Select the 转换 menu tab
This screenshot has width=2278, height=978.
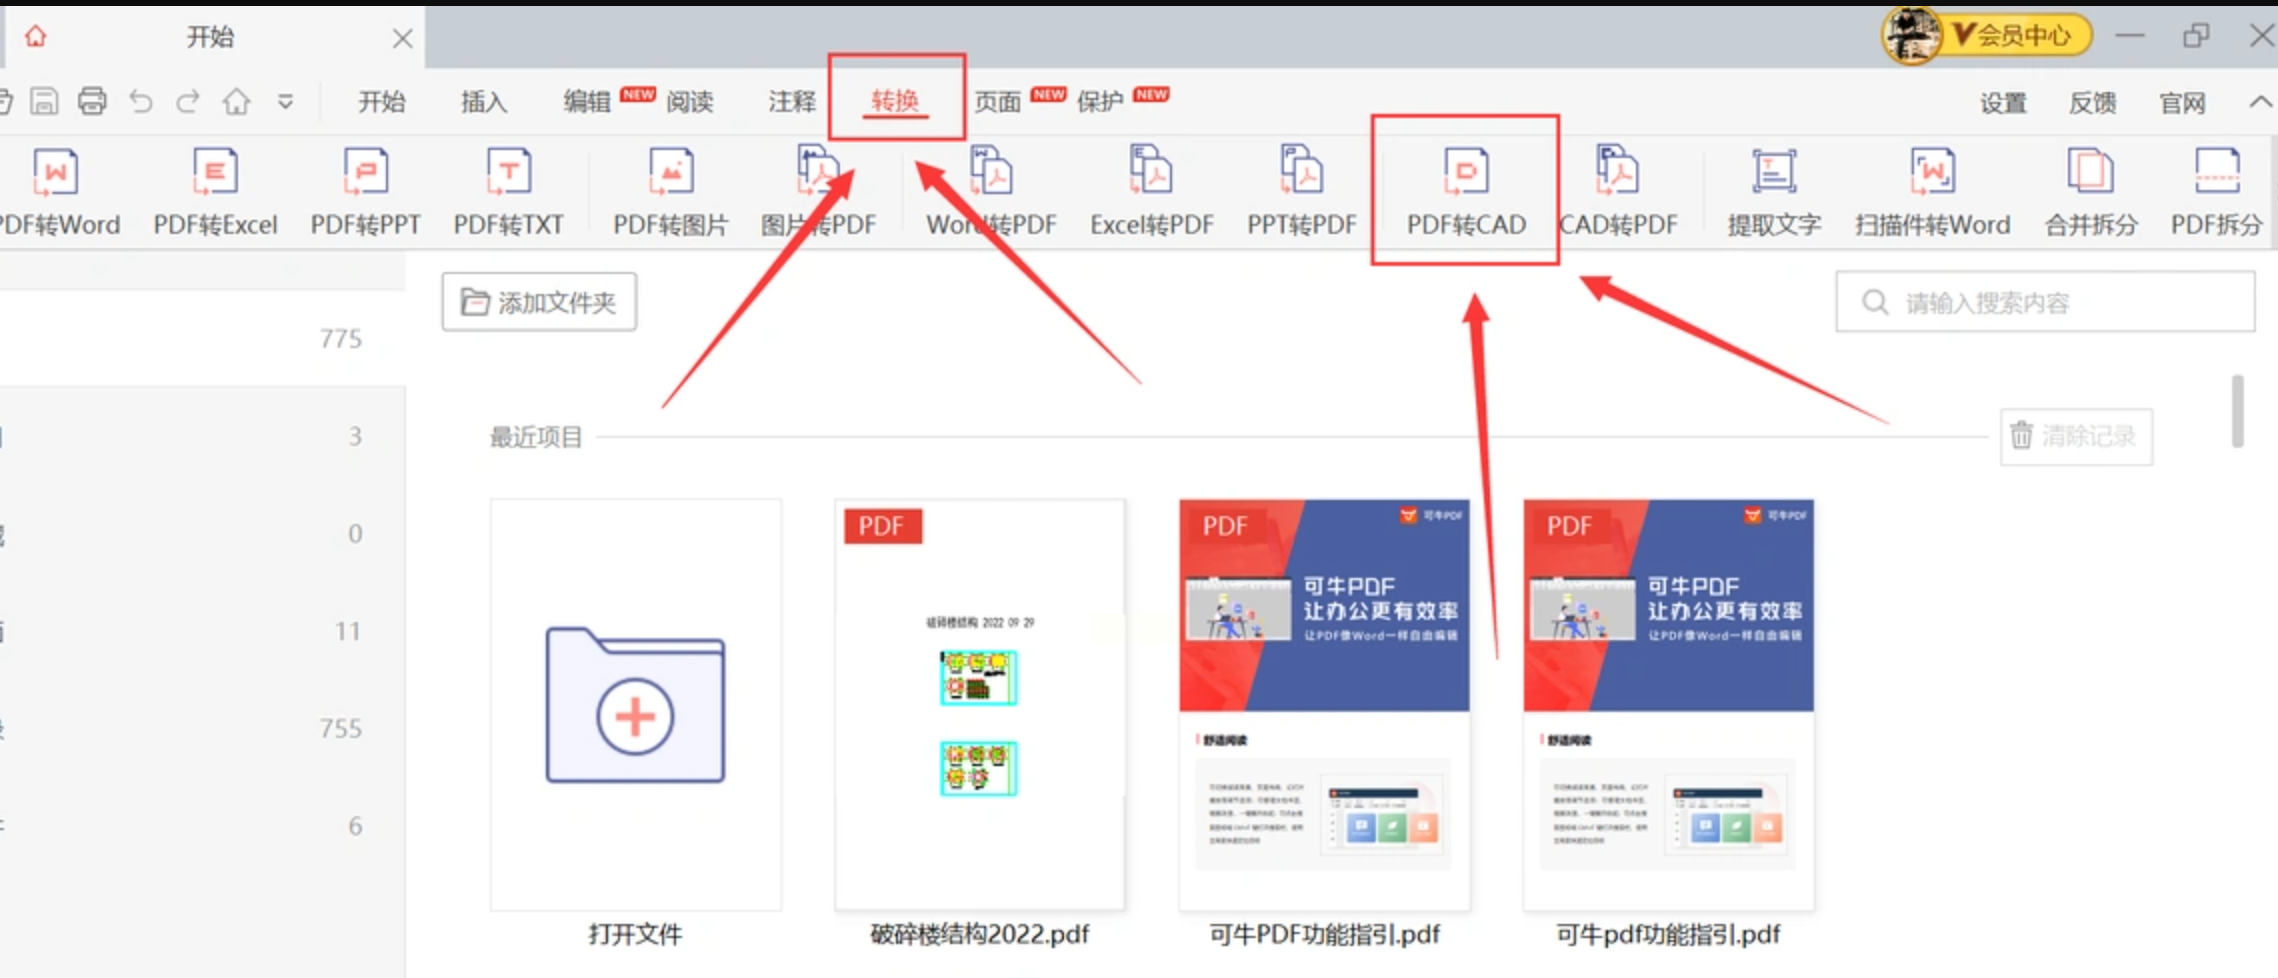[x=895, y=101]
